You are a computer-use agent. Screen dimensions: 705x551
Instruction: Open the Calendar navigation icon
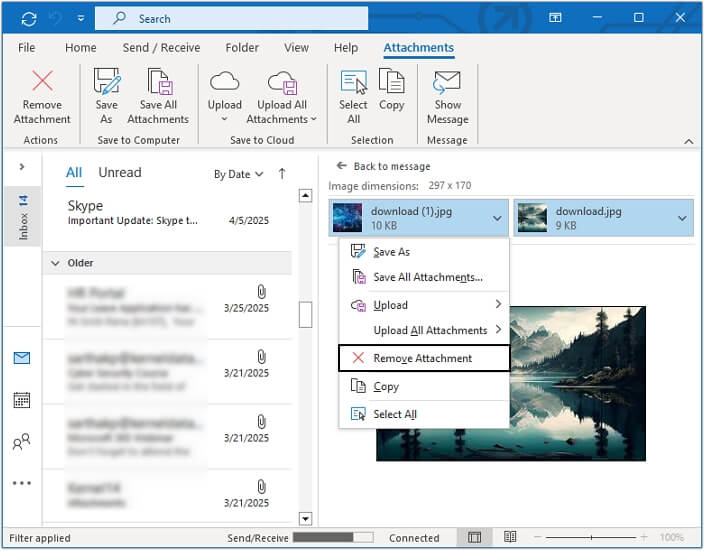(x=22, y=400)
